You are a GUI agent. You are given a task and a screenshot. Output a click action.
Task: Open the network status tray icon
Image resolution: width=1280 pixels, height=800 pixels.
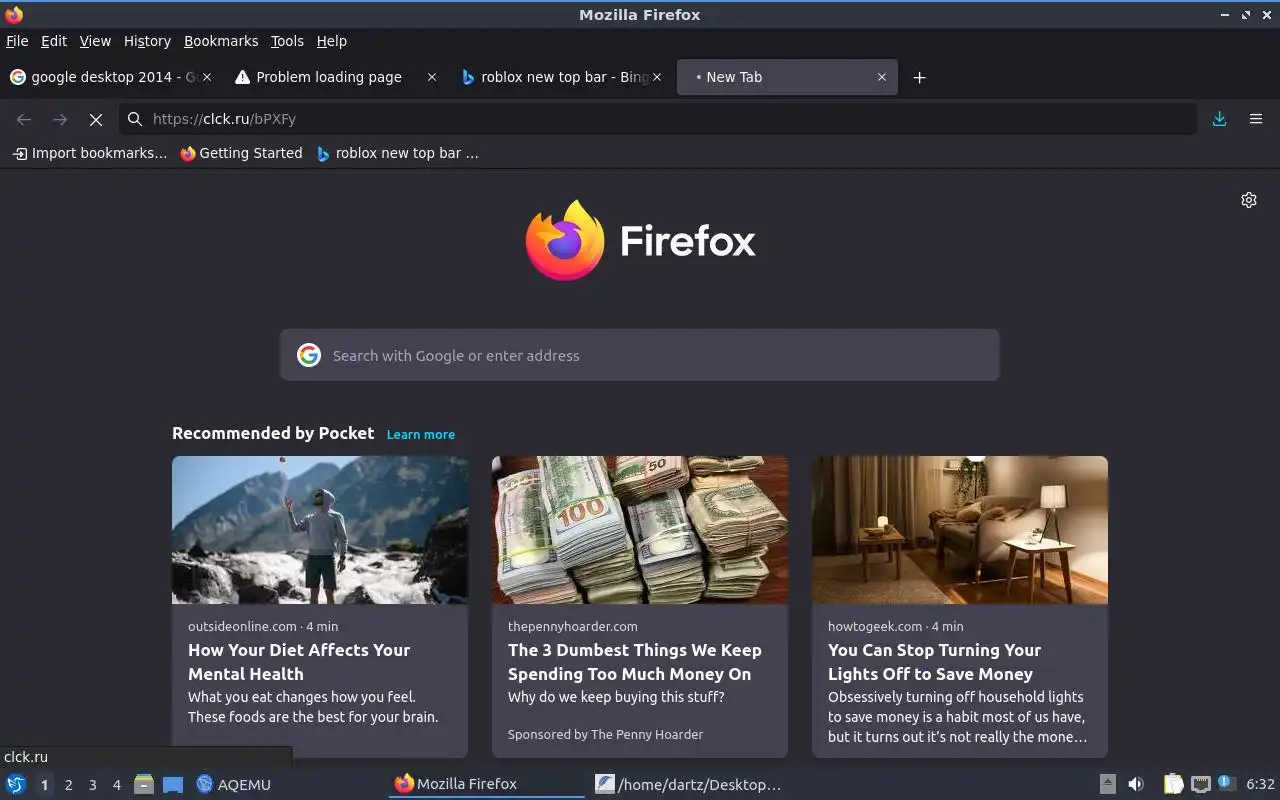1201,784
